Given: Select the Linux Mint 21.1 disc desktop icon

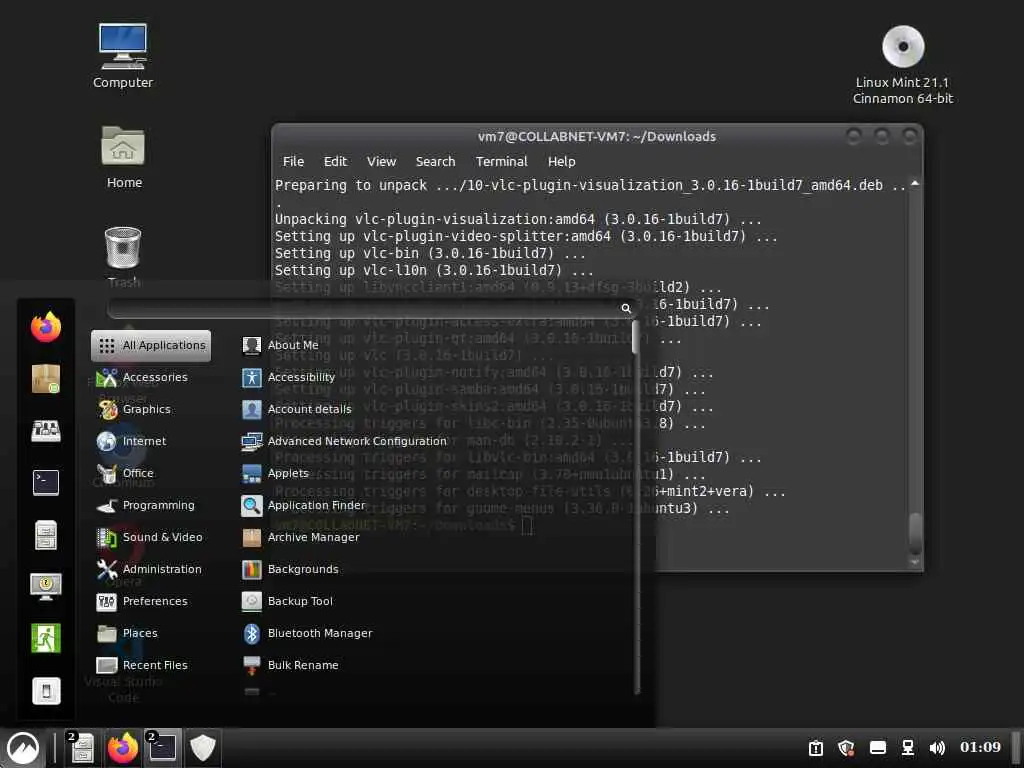Looking at the screenshot, I should pyautogui.click(x=903, y=65).
